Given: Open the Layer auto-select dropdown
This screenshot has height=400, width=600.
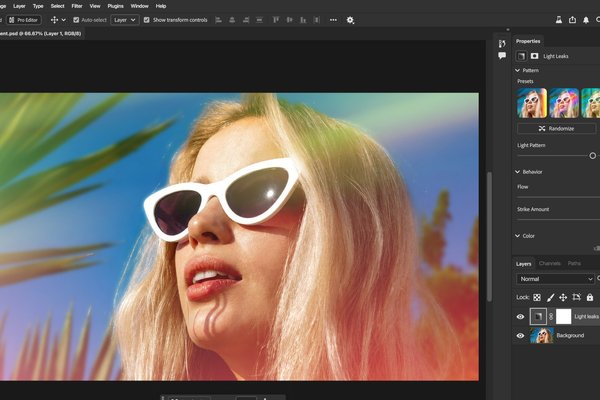Looking at the screenshot, I should (x=125, y=20).
